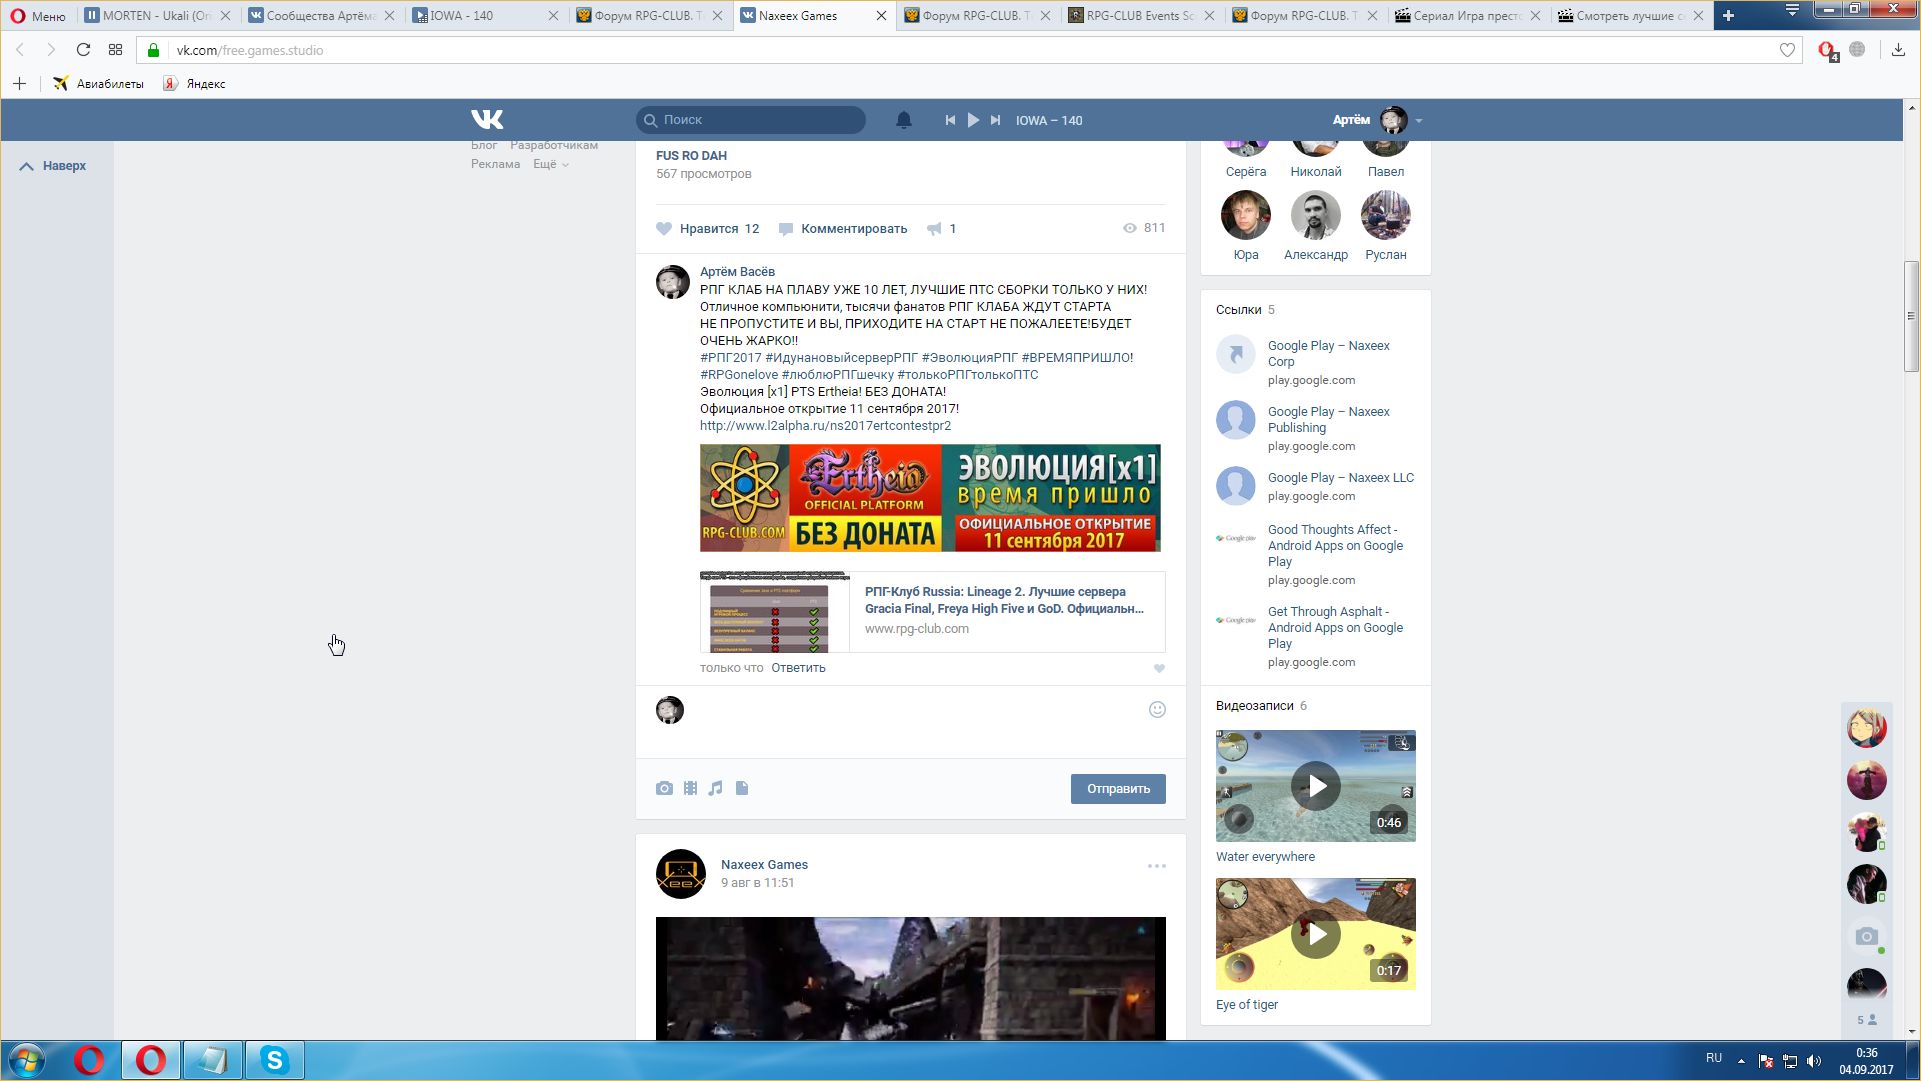Click the Отправить button

click(x=1118, y=789)
